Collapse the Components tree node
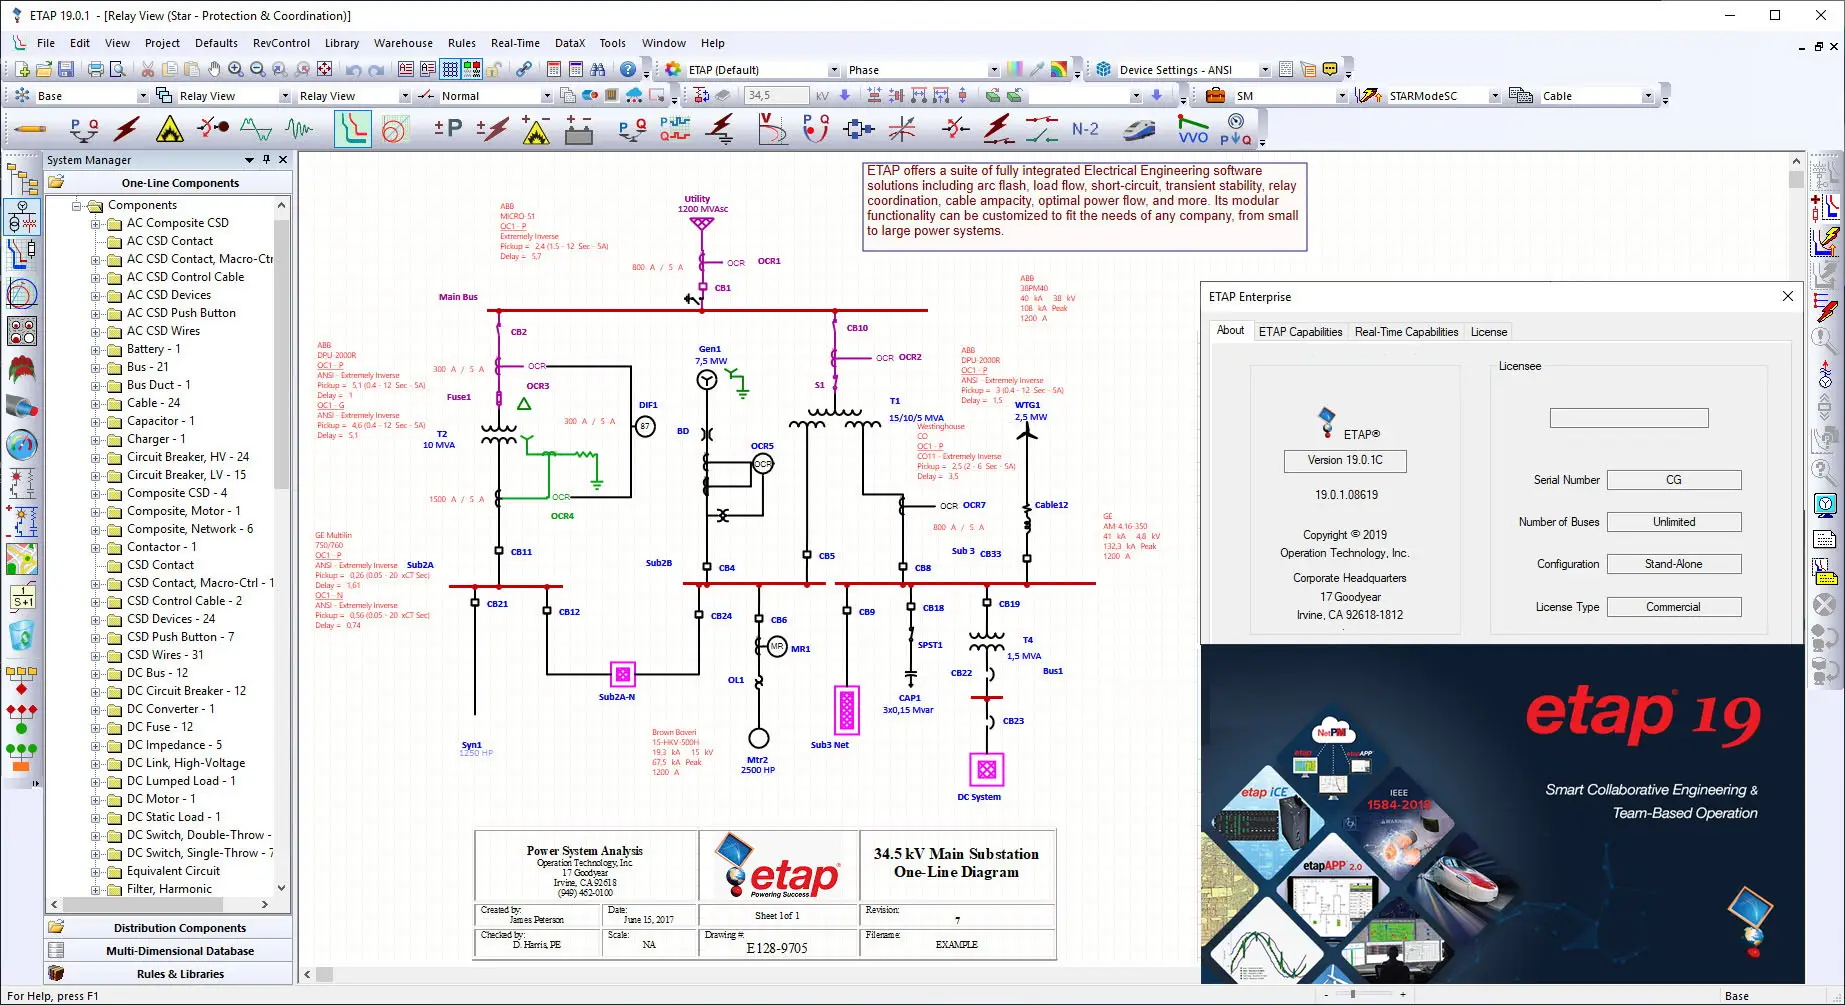The width and height of the screenshot is (1845, 1005). click(77, 205)
